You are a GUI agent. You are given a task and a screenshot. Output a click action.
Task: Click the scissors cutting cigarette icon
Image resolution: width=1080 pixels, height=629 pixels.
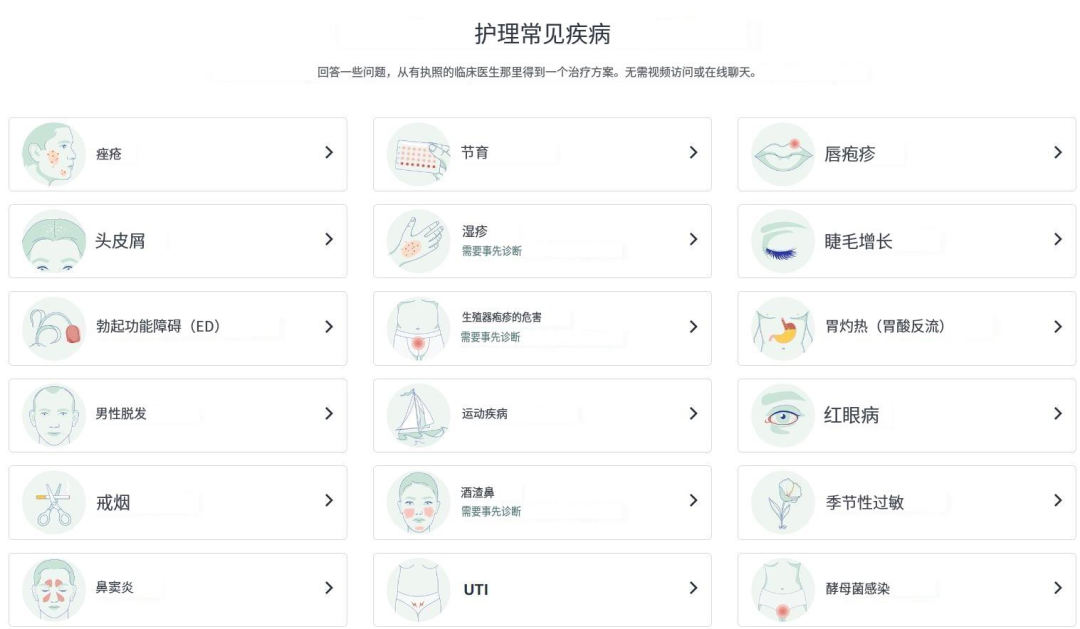[53, 502]
